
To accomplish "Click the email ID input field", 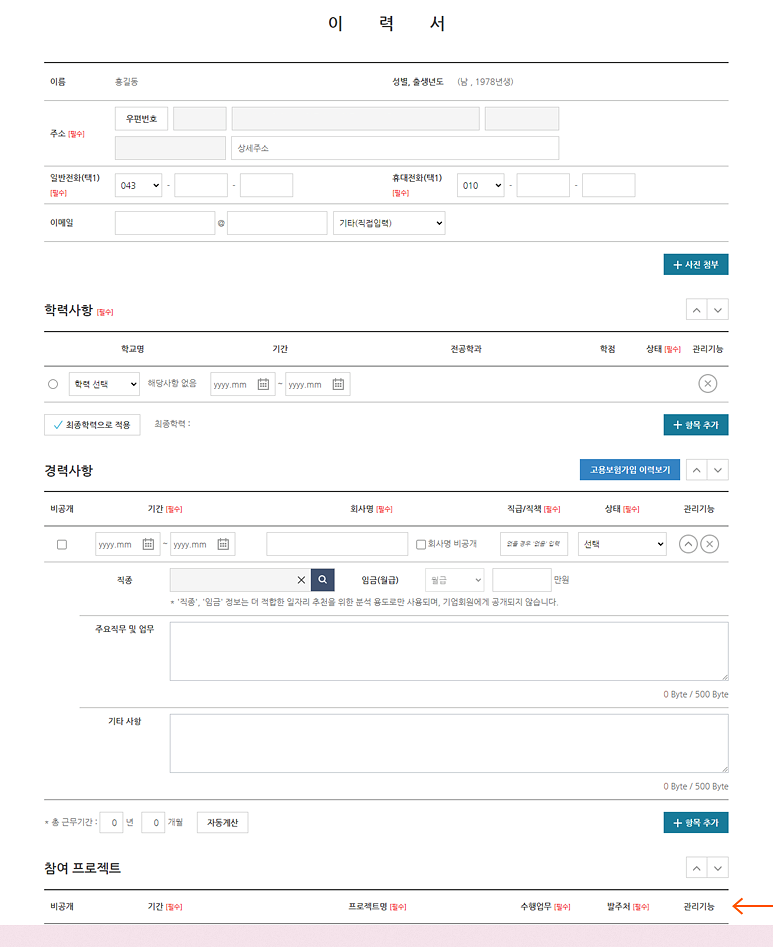I will [165, 223].
